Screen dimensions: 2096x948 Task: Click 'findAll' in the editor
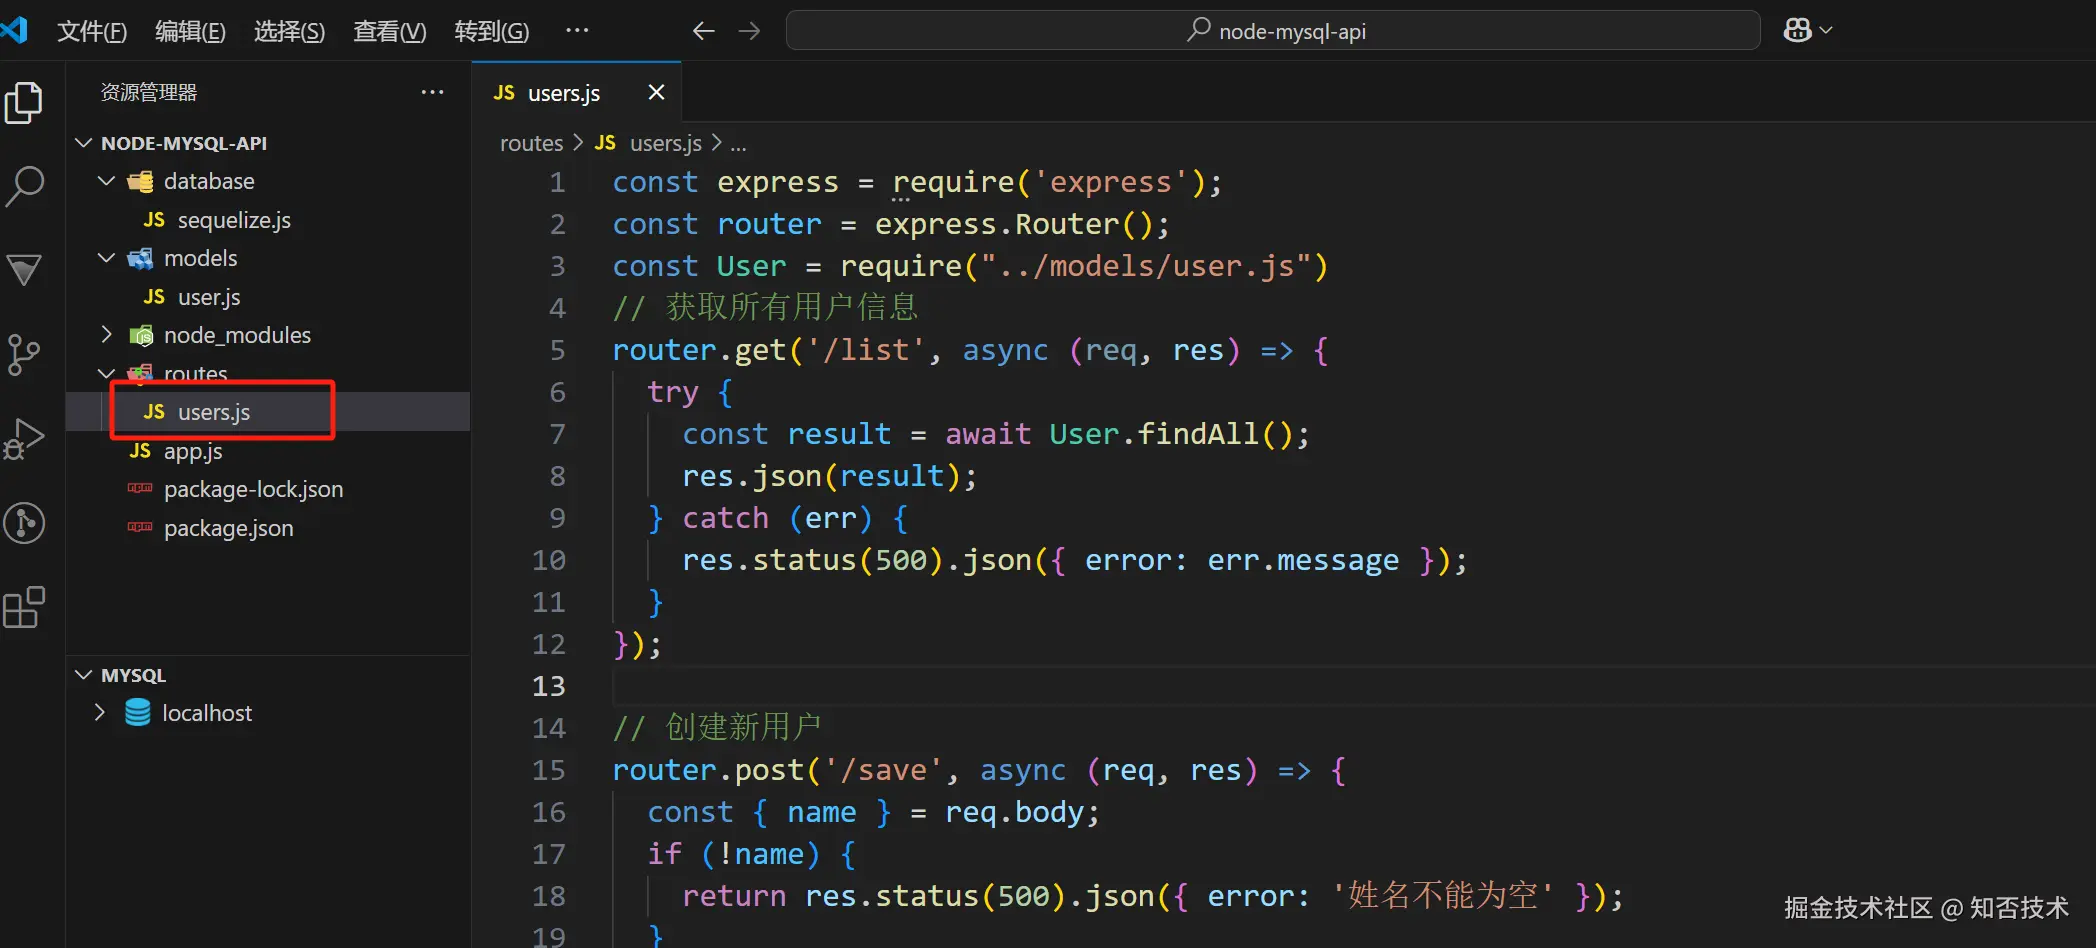pyautogui.click(x=1198, y=434)
